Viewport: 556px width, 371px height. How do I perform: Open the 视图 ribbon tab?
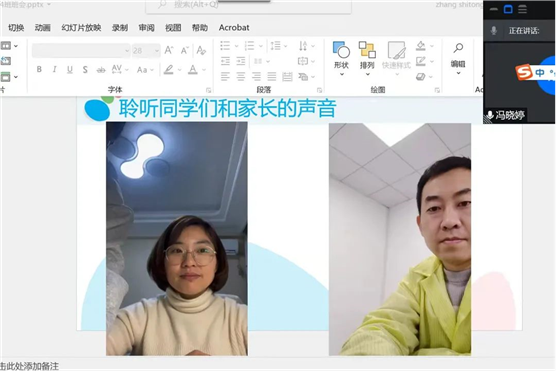pos(173,28)
